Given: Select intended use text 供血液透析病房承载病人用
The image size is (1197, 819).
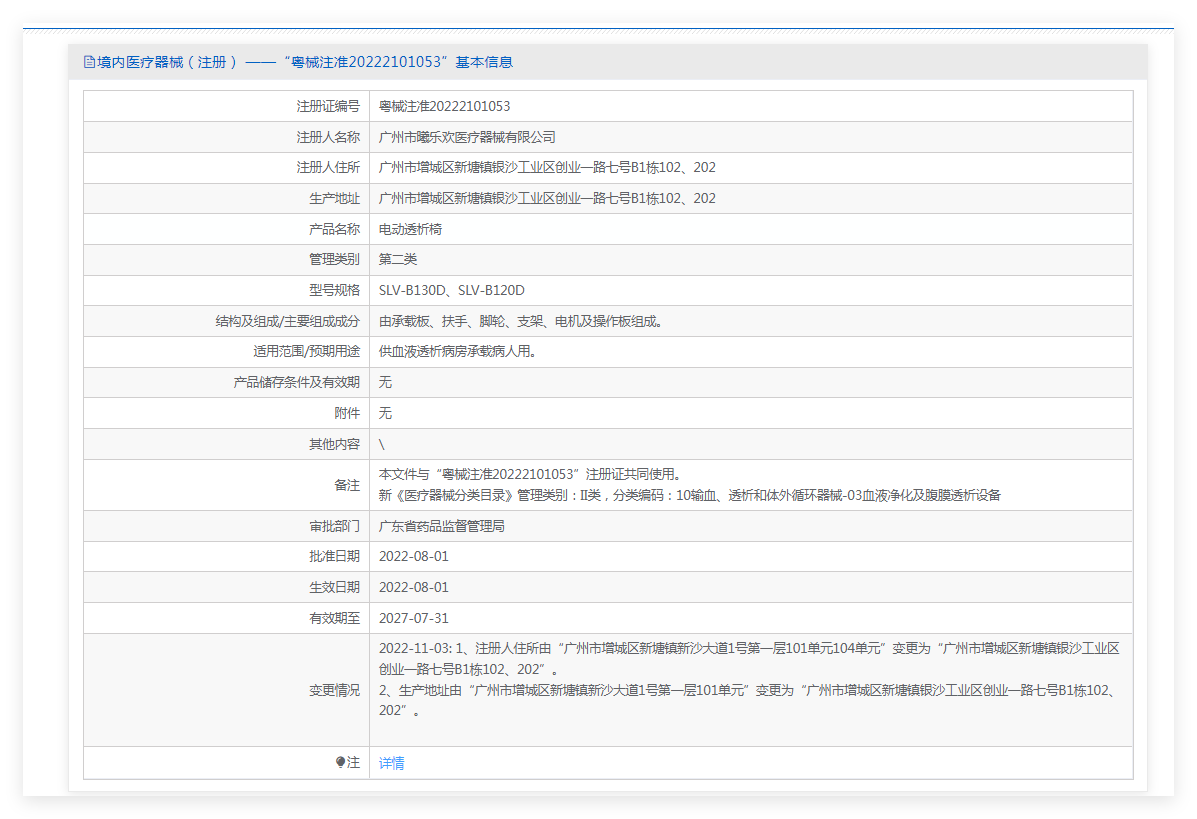Looking at the screenshot, I should (x=457, y=351).
